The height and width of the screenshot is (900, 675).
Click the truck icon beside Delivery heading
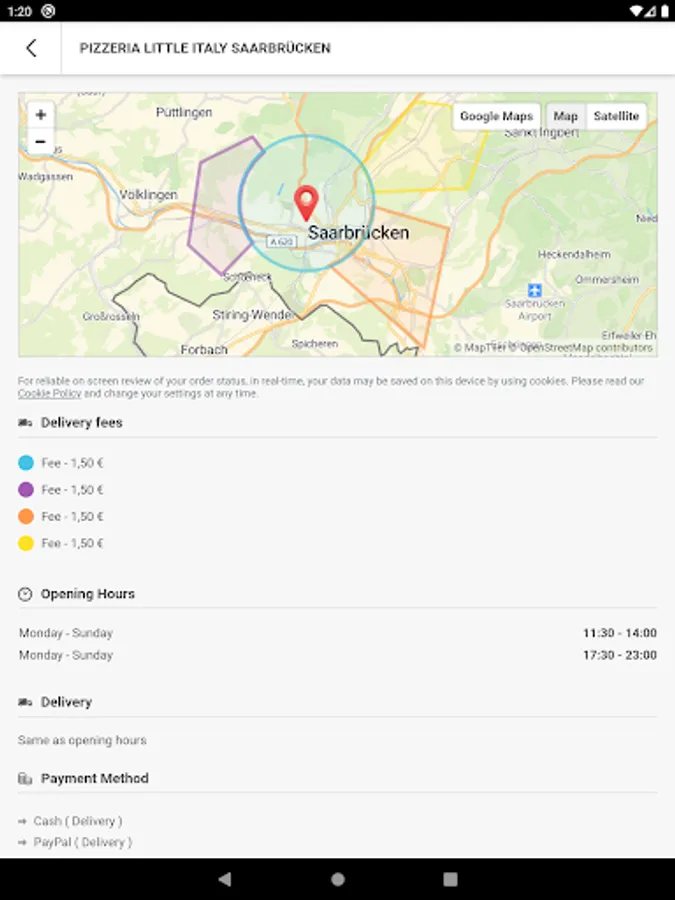pos(25,702)
